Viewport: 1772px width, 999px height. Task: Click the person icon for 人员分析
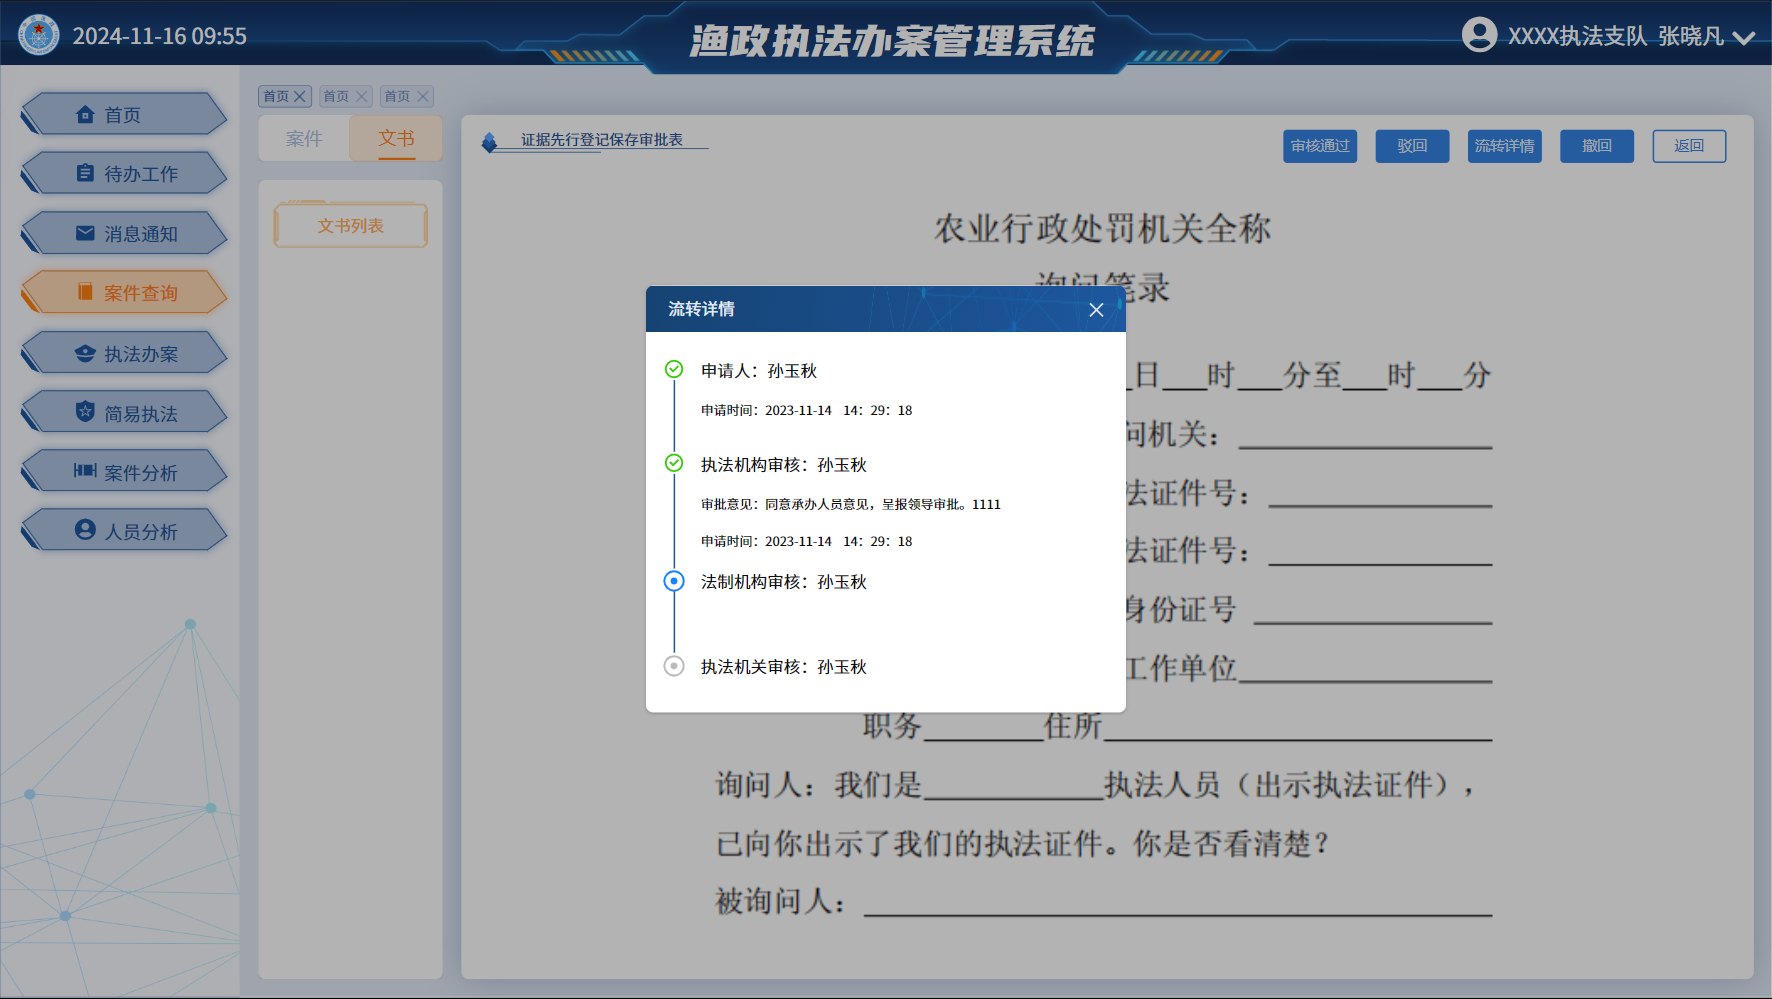(86, 530)
